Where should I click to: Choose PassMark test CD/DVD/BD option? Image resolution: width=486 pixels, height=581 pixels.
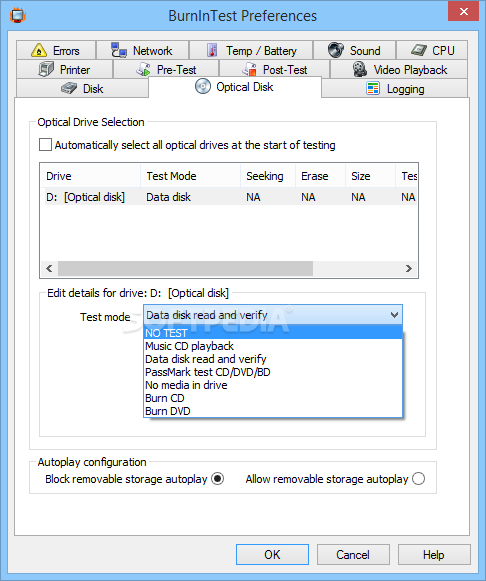[273, 372]
